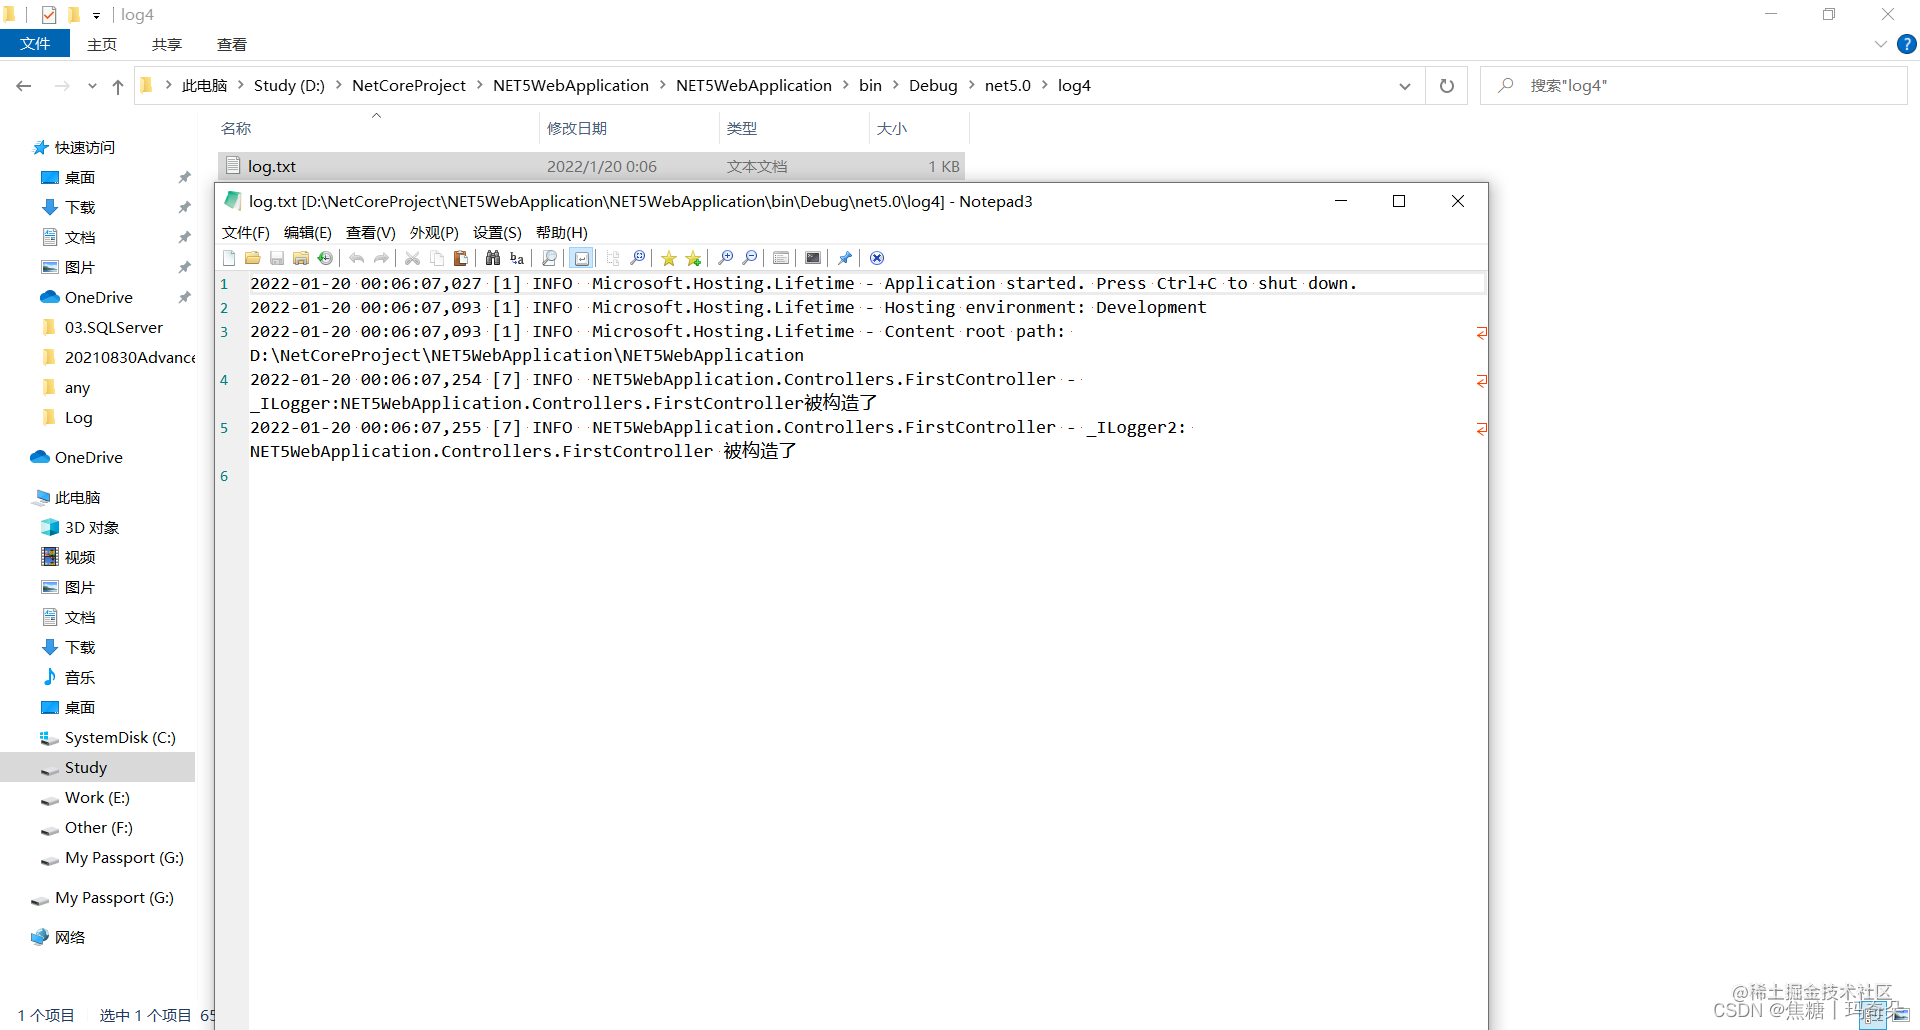This screenshot has width=1920, height=1030.
Task: Click 'Study (D:)' in the address breadcrumb
Action: click(289, 85)
